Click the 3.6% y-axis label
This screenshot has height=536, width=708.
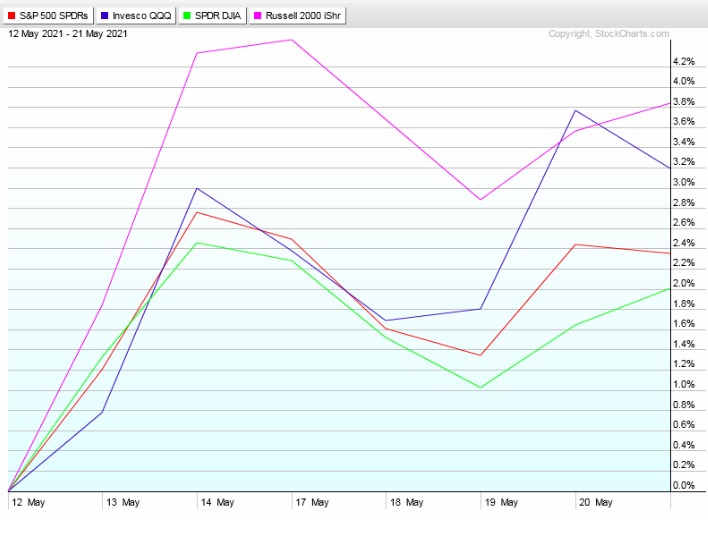coord(684,121)
